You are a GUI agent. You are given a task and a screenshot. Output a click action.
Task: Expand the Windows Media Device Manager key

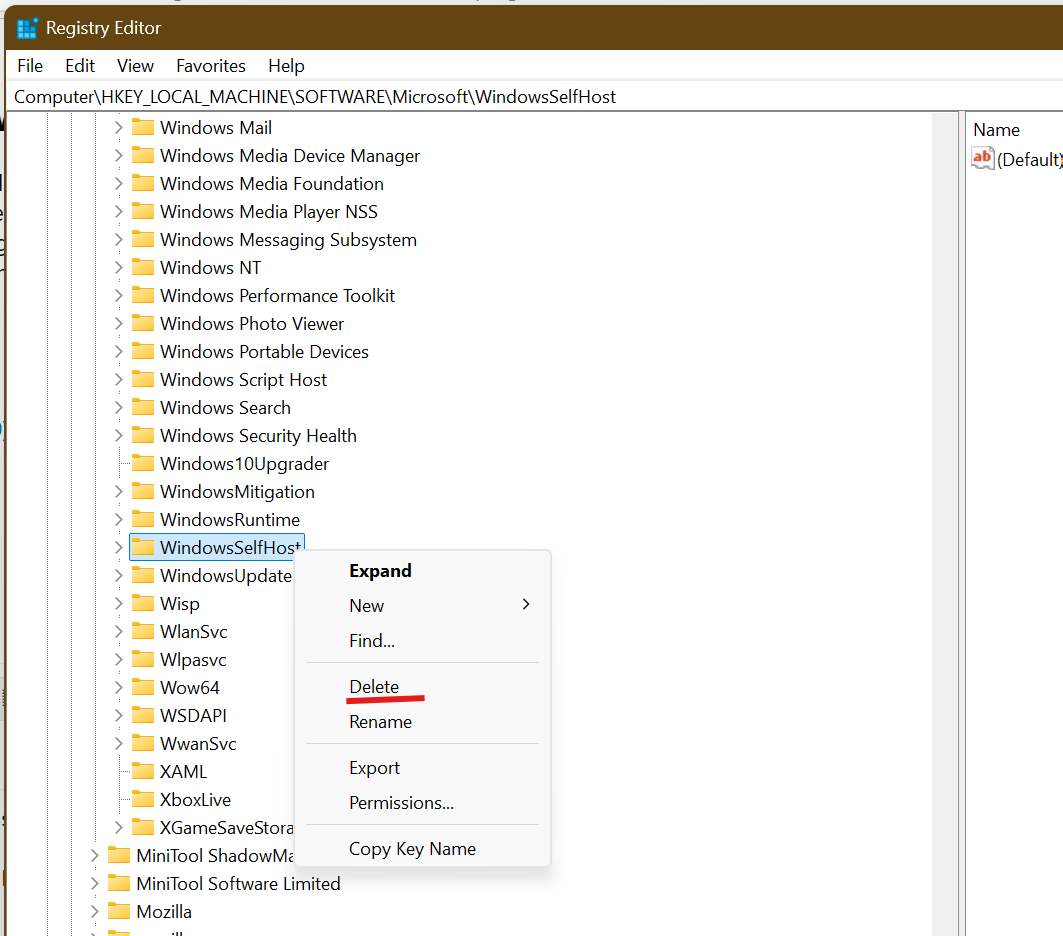pos(119,155)
